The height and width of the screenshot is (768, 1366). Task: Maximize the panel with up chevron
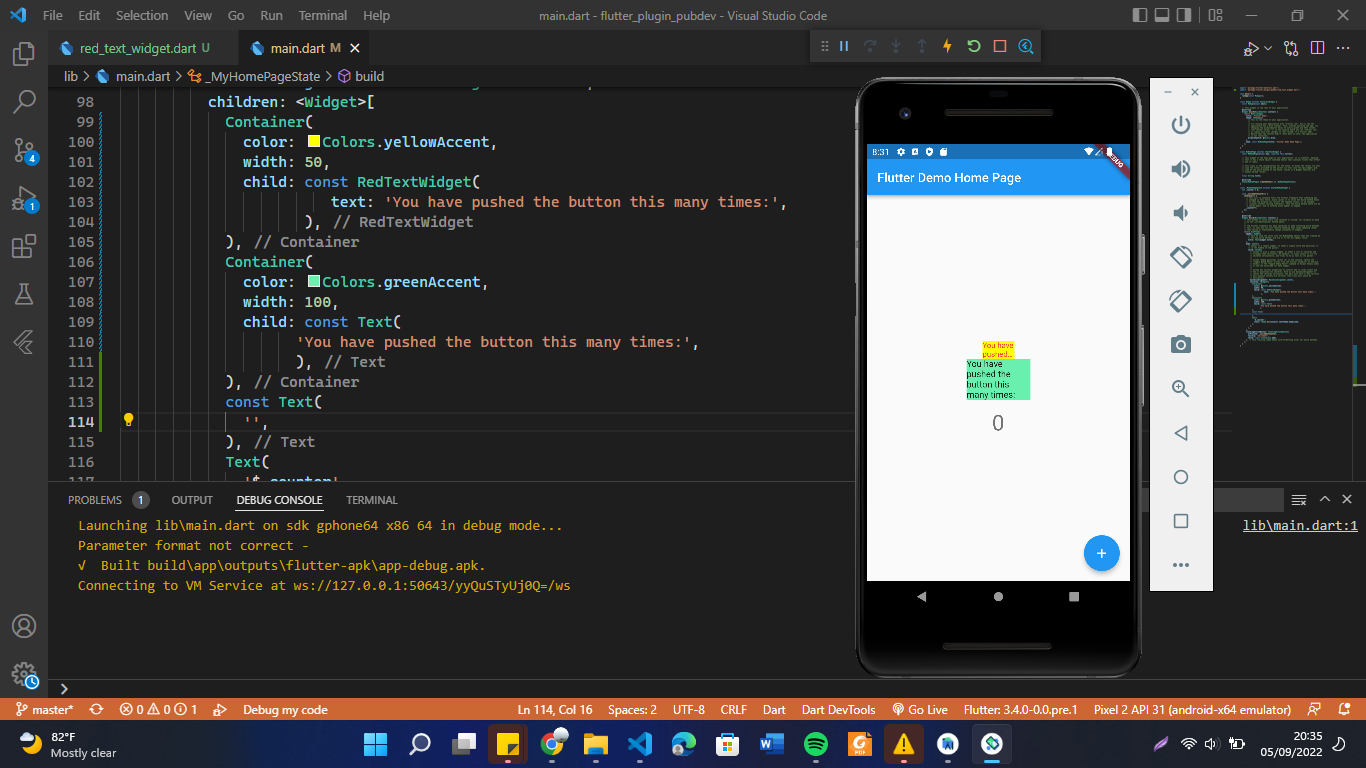(x=1324, y=499)
